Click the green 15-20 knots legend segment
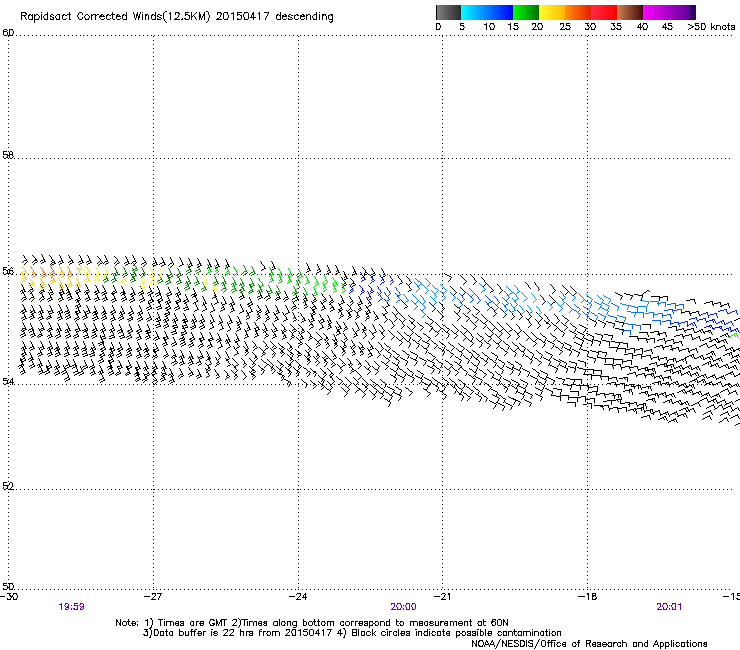Viewport: 740px width, 650px height. click(526, 12)
